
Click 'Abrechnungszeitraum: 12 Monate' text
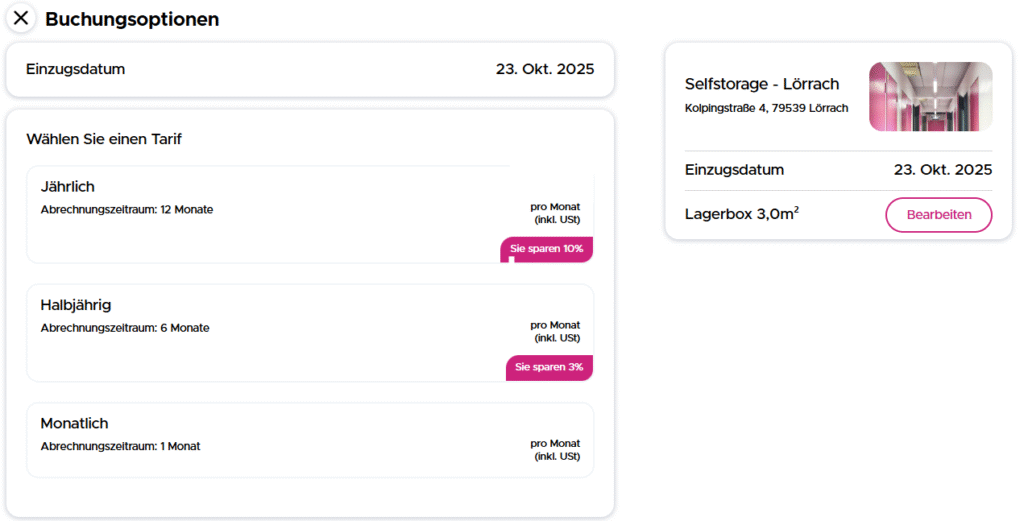[x=127, y=210]
